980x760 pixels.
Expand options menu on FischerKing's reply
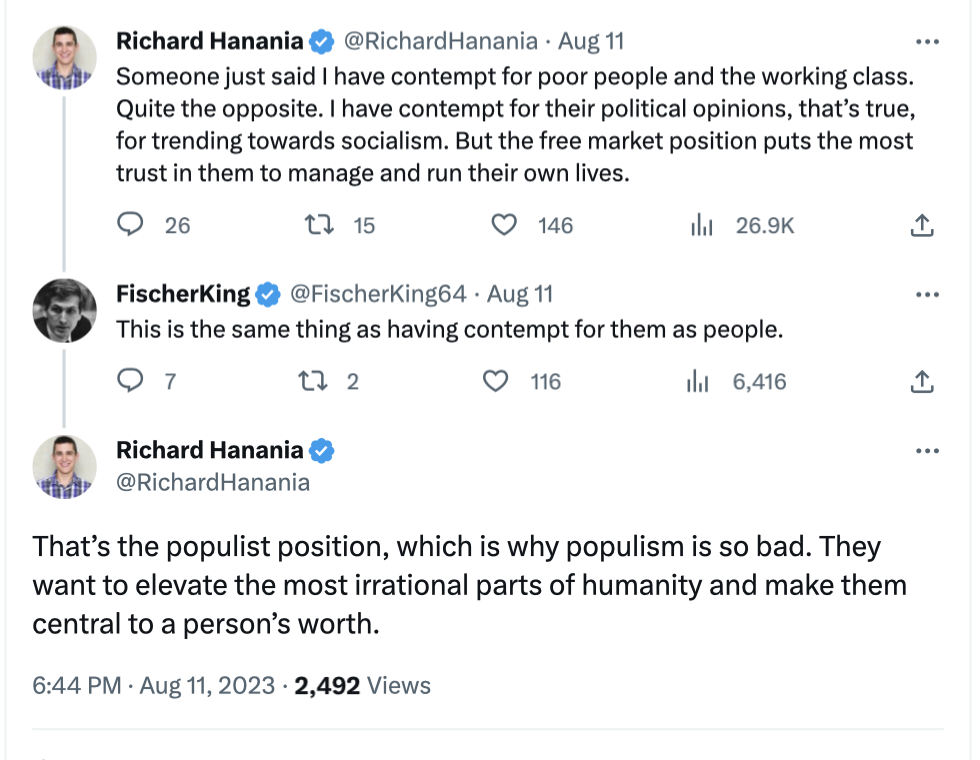click(x=927, y=294)
